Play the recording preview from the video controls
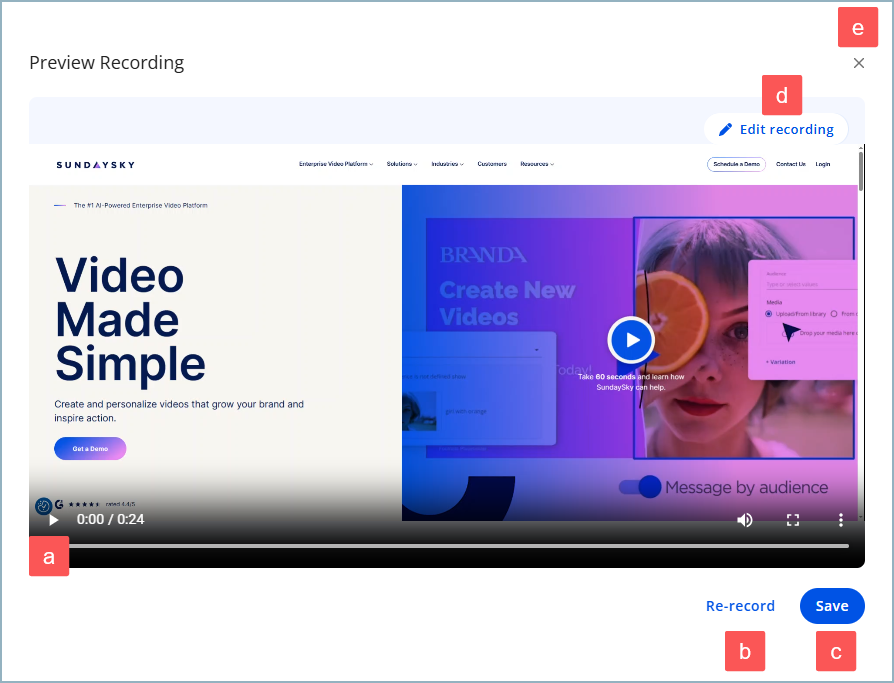 (x=54, y=520)
